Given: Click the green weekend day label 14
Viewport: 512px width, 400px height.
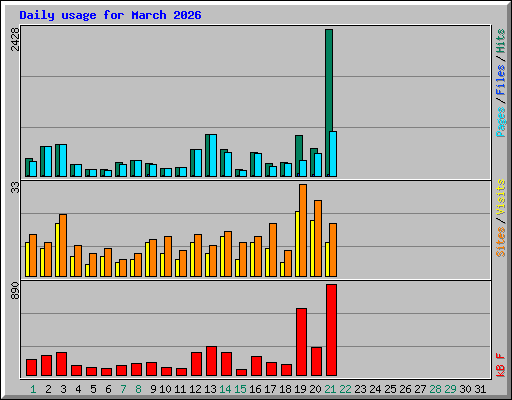Looking at the screenshot, I should click(225, 389).
